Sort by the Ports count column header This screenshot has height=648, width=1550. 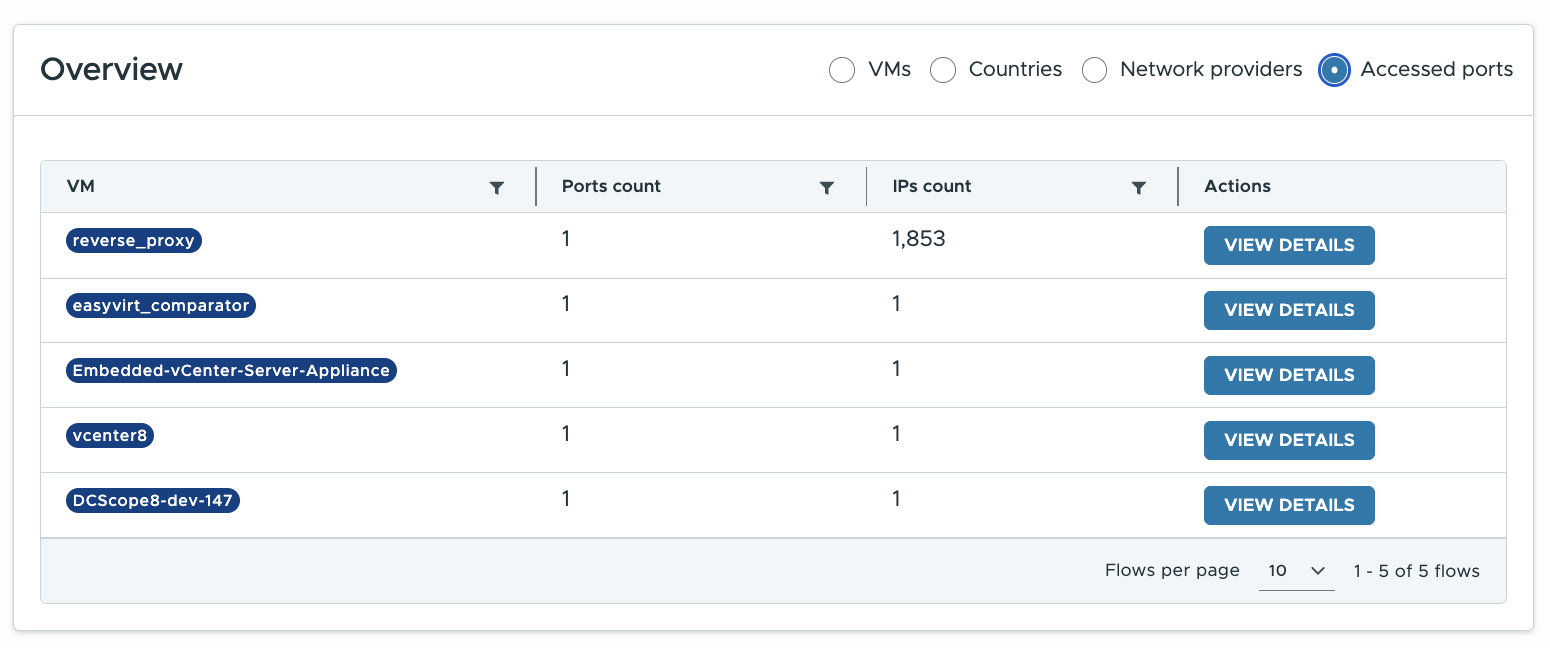(611, 186)
